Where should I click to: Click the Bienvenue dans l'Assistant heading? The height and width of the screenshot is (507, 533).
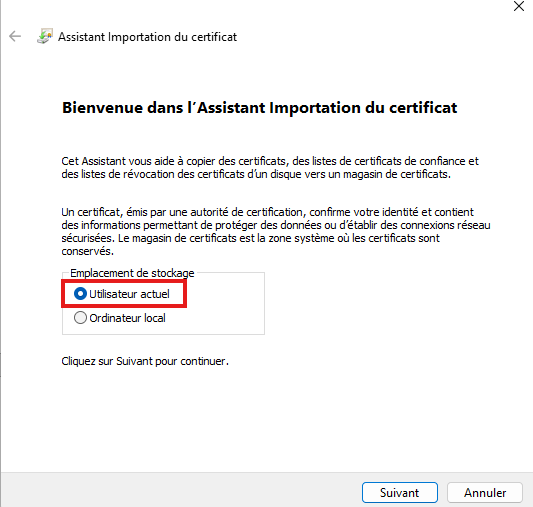(259, 108)
